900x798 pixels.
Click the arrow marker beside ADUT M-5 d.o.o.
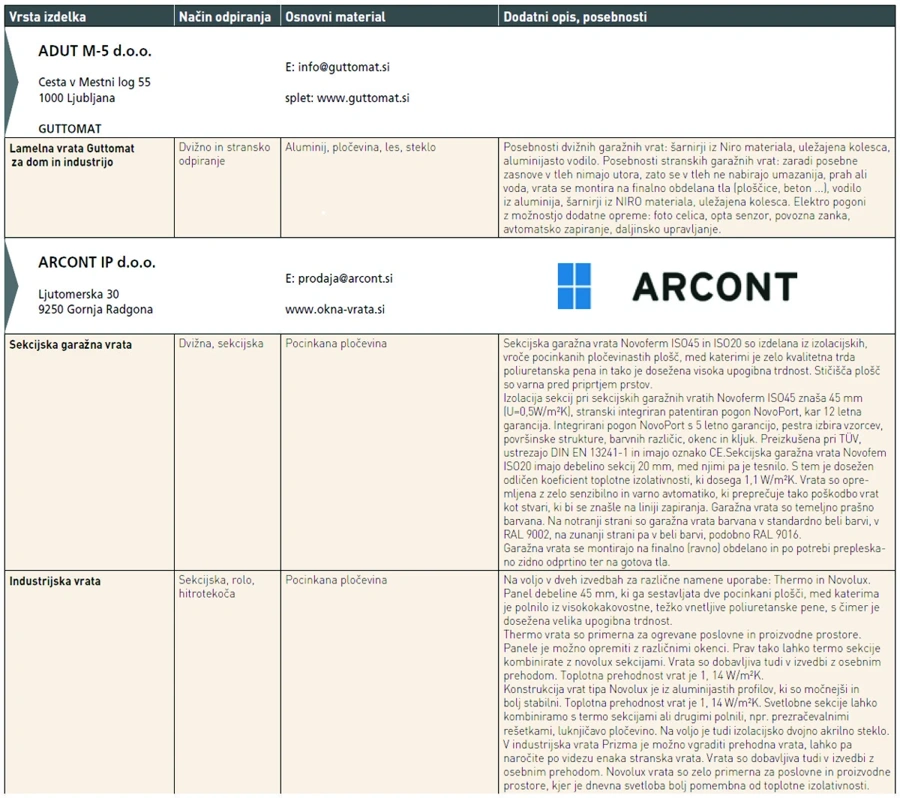click(x=11, y=82)
